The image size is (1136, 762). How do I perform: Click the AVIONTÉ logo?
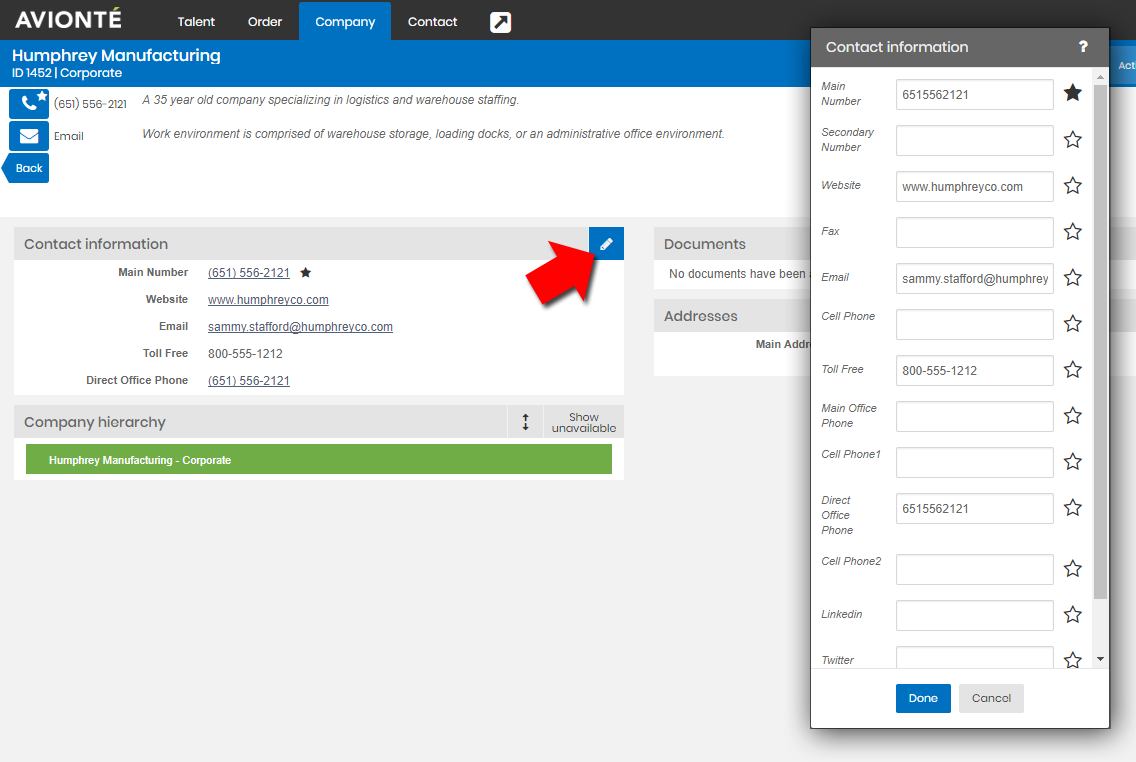coord(68,19)
